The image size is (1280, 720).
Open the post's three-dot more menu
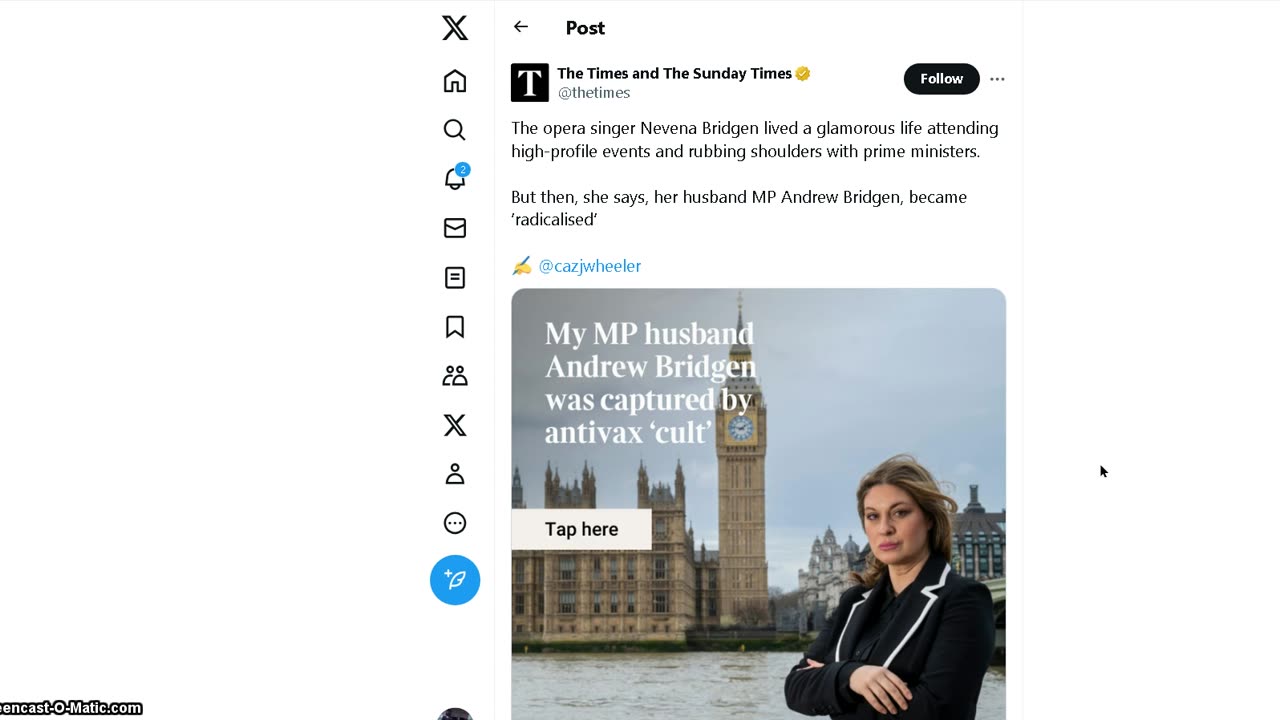click(x=997, y=79)
